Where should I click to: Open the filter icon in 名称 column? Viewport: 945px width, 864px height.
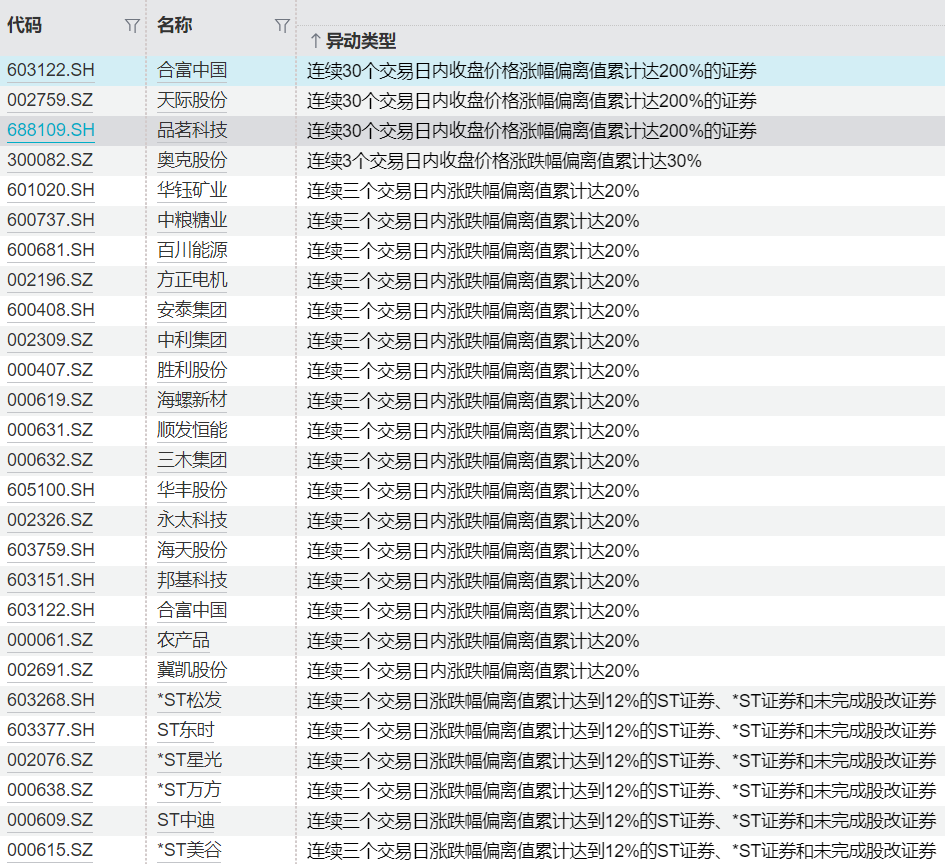(282, 26)
